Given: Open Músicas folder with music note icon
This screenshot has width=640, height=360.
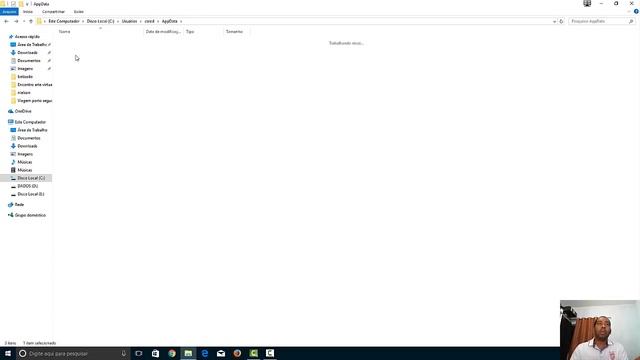Looking at the screenshot, I should point(24,162).
